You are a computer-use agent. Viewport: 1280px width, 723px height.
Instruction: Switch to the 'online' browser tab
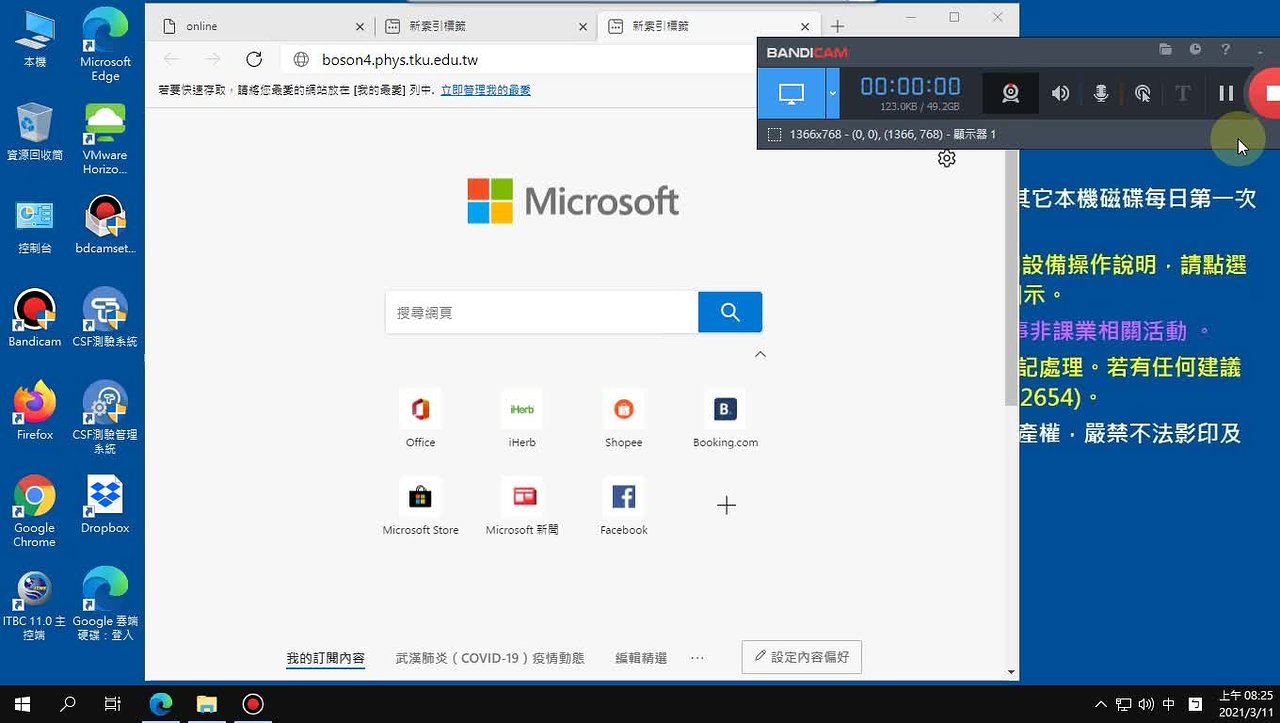tap(262, 26)
